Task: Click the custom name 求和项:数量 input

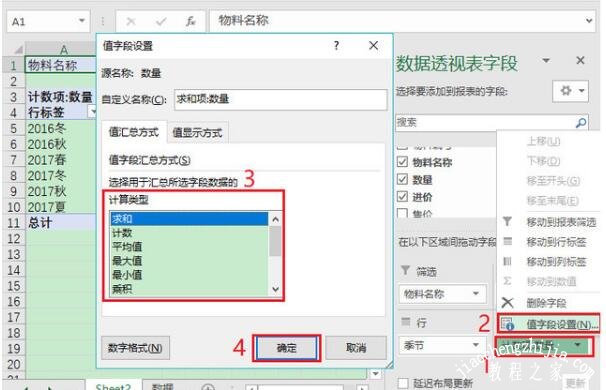Action: tap(281, 99)
